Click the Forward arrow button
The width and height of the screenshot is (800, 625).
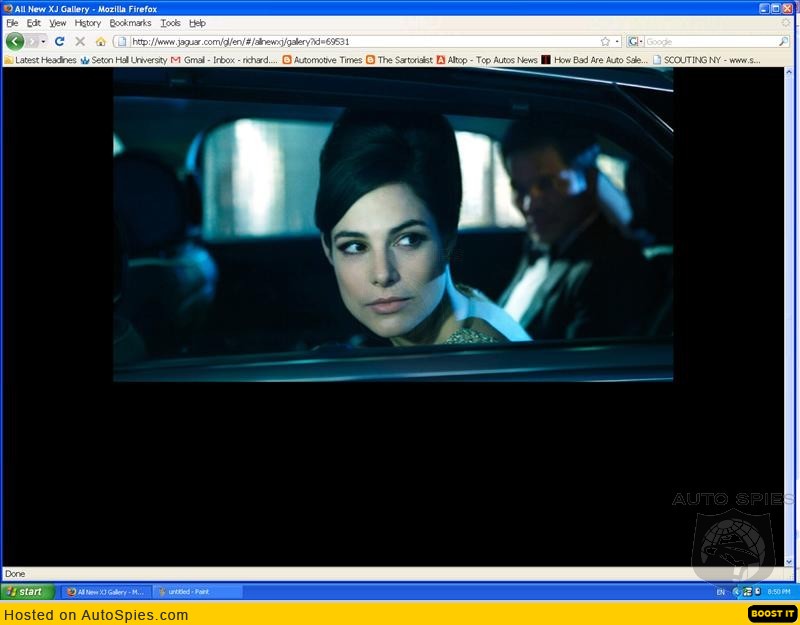33,41
